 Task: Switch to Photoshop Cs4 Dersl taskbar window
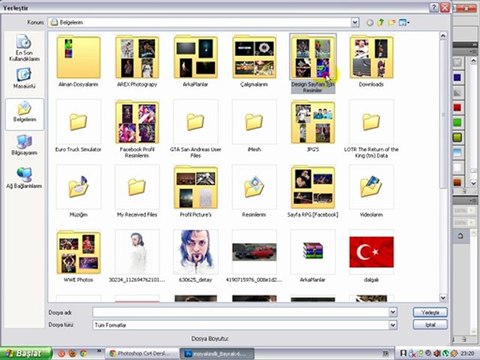[x=142, y=353]
